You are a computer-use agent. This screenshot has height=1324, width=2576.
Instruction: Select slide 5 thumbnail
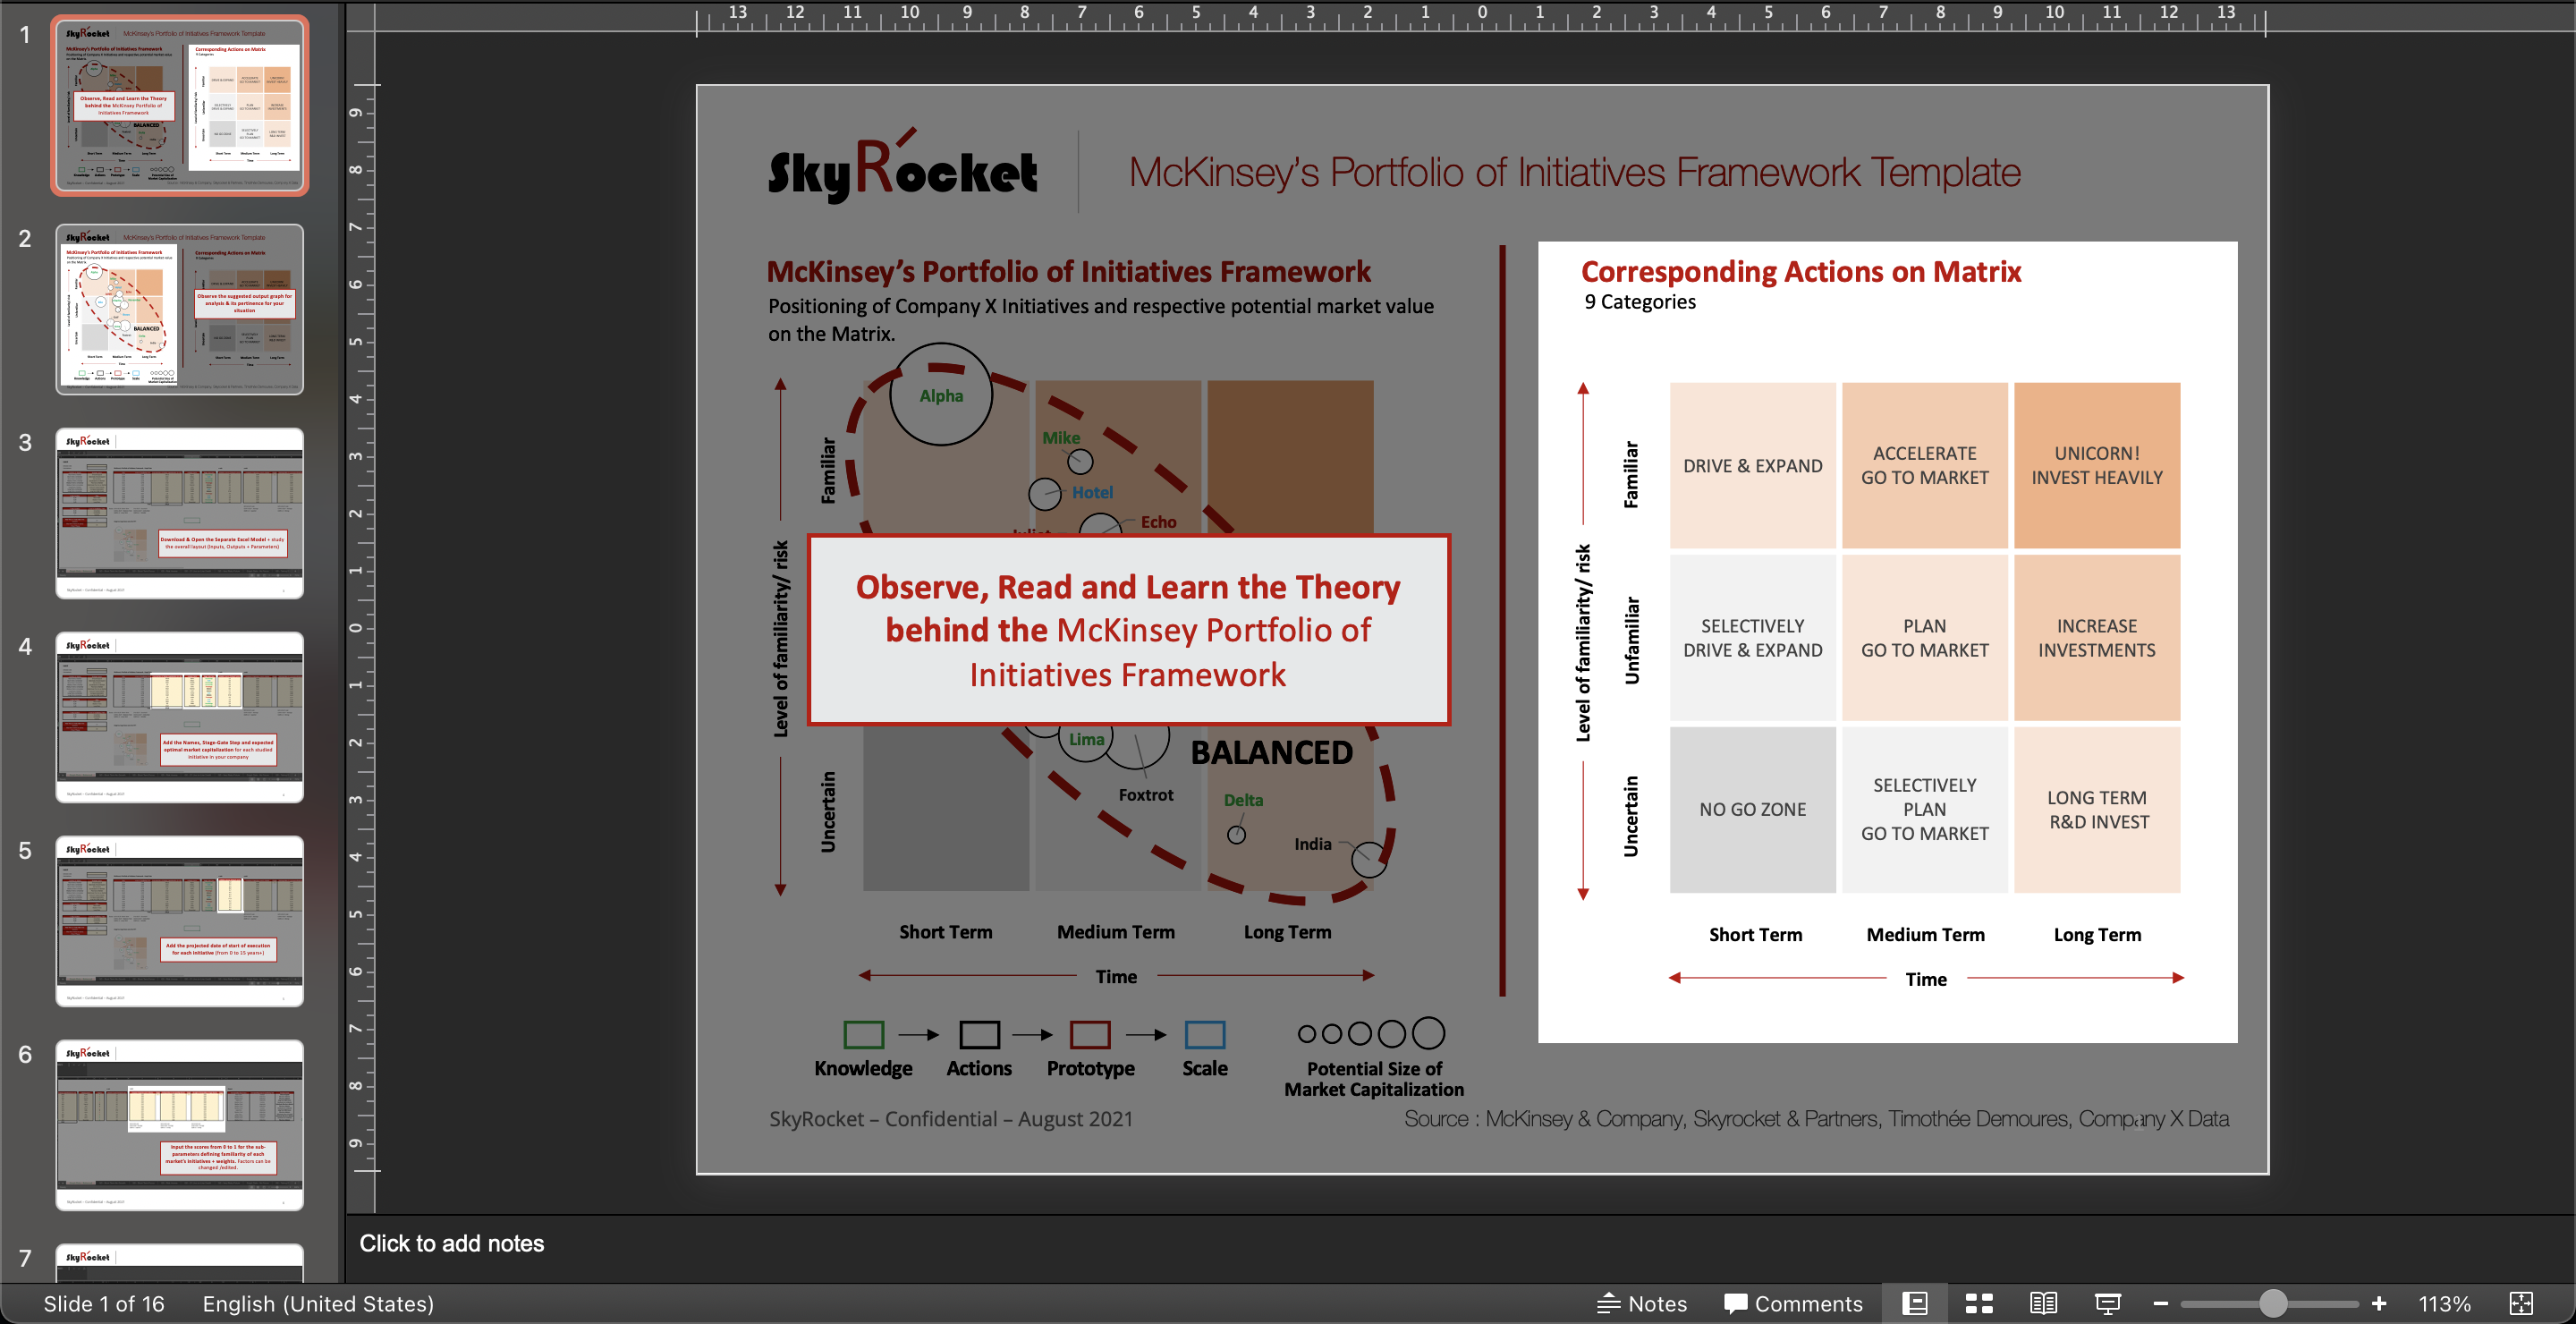point(180,921)
